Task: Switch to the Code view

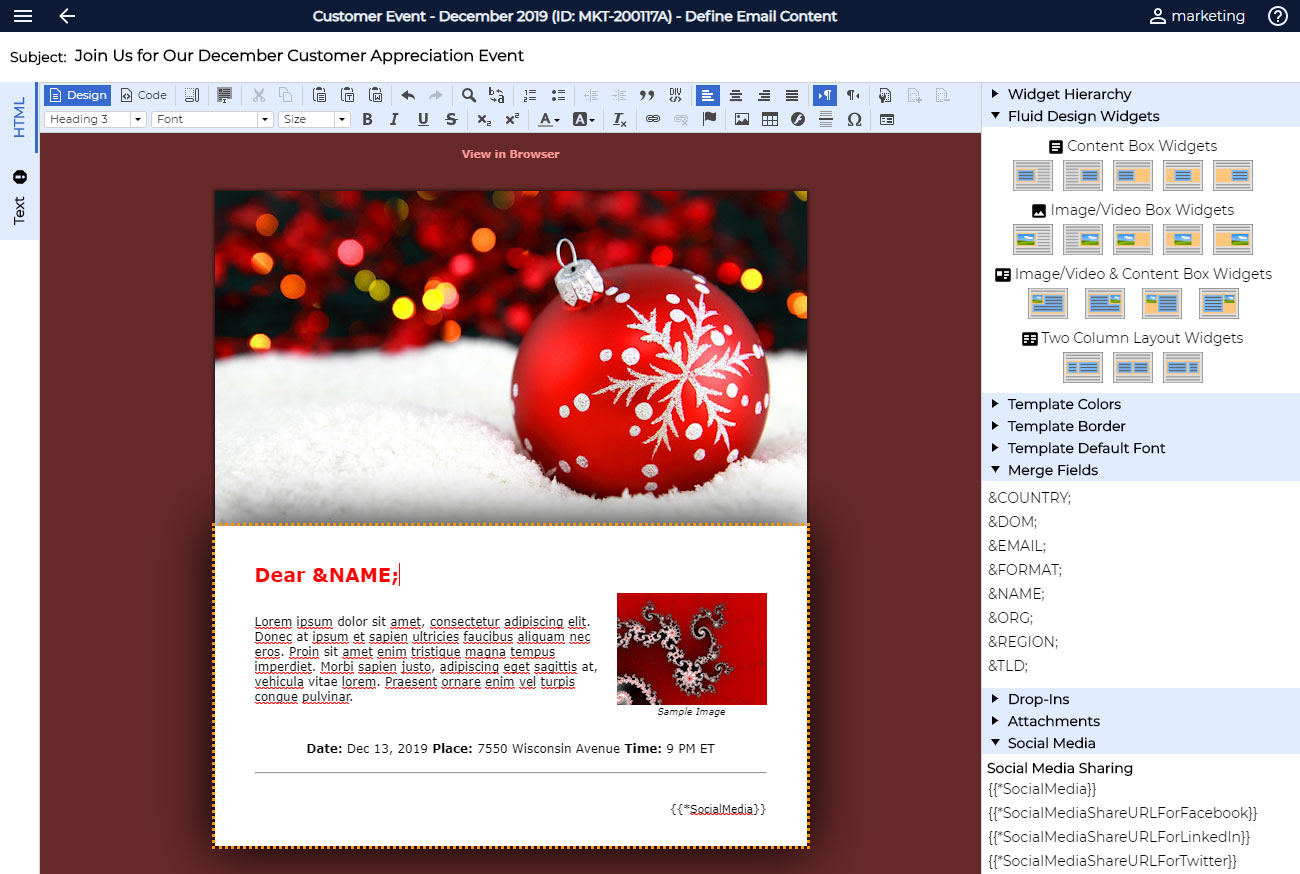Action: click(x=143, y=95)
